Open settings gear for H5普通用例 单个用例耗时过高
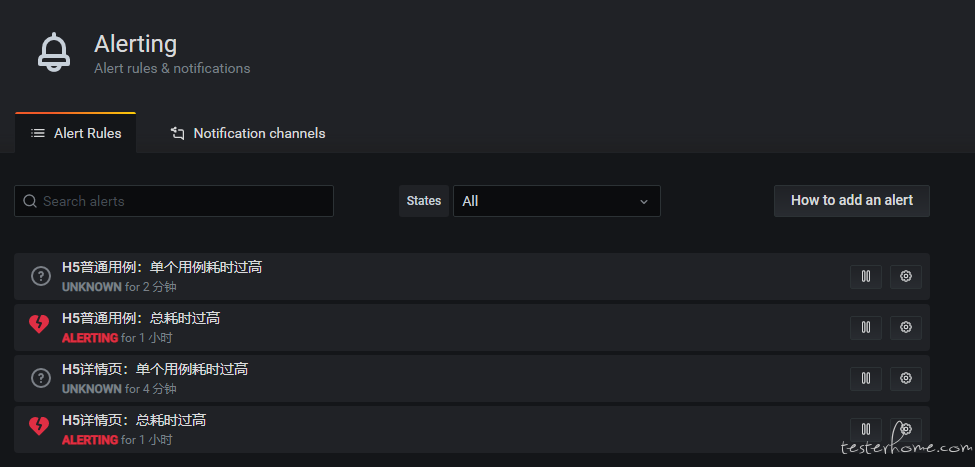 (906, 277)
